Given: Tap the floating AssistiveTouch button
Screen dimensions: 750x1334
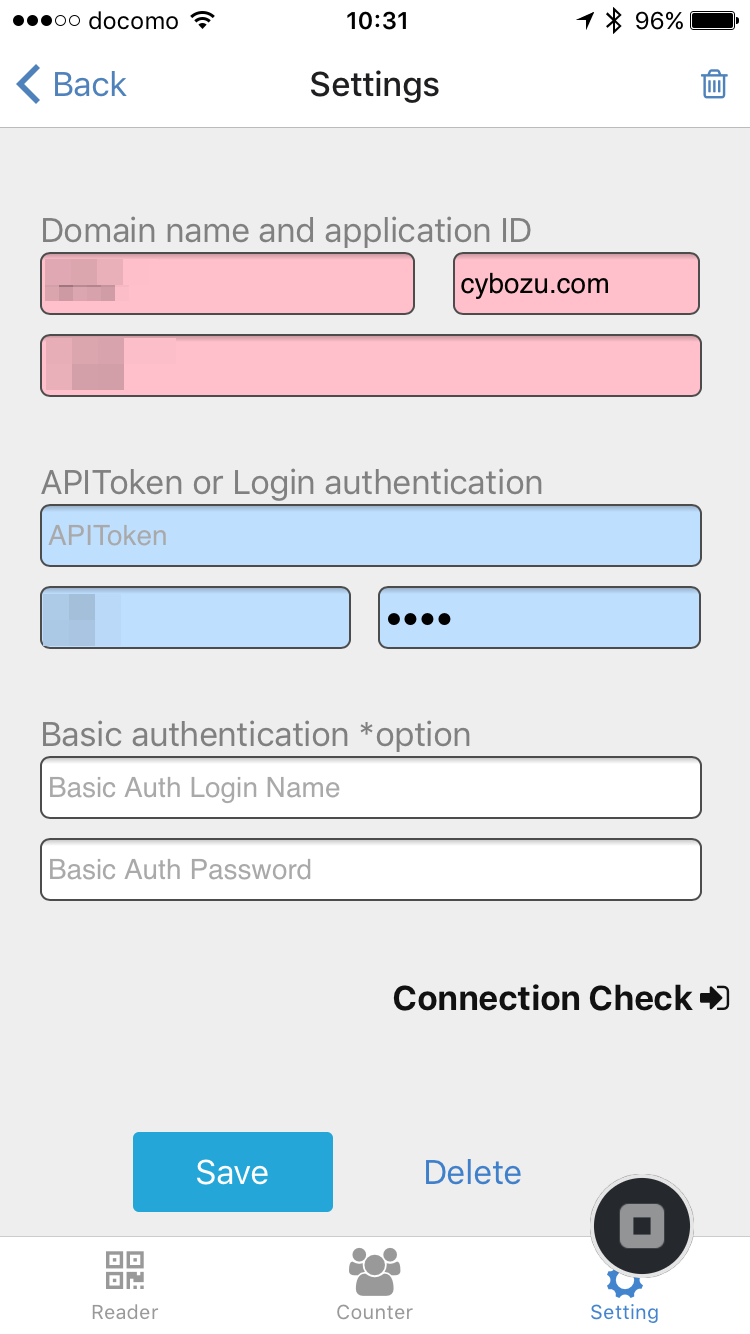Looking at the screenshot, I should (x=641, y=1225).
